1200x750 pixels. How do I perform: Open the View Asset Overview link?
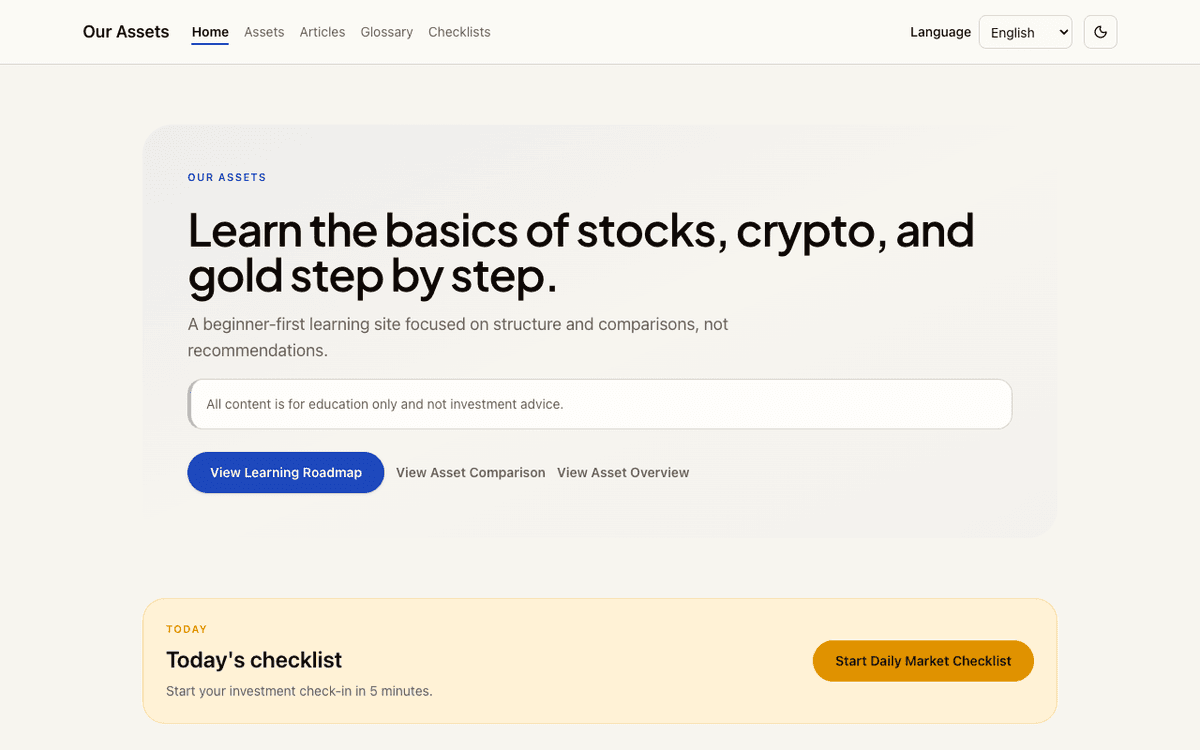tap(623, 473)
